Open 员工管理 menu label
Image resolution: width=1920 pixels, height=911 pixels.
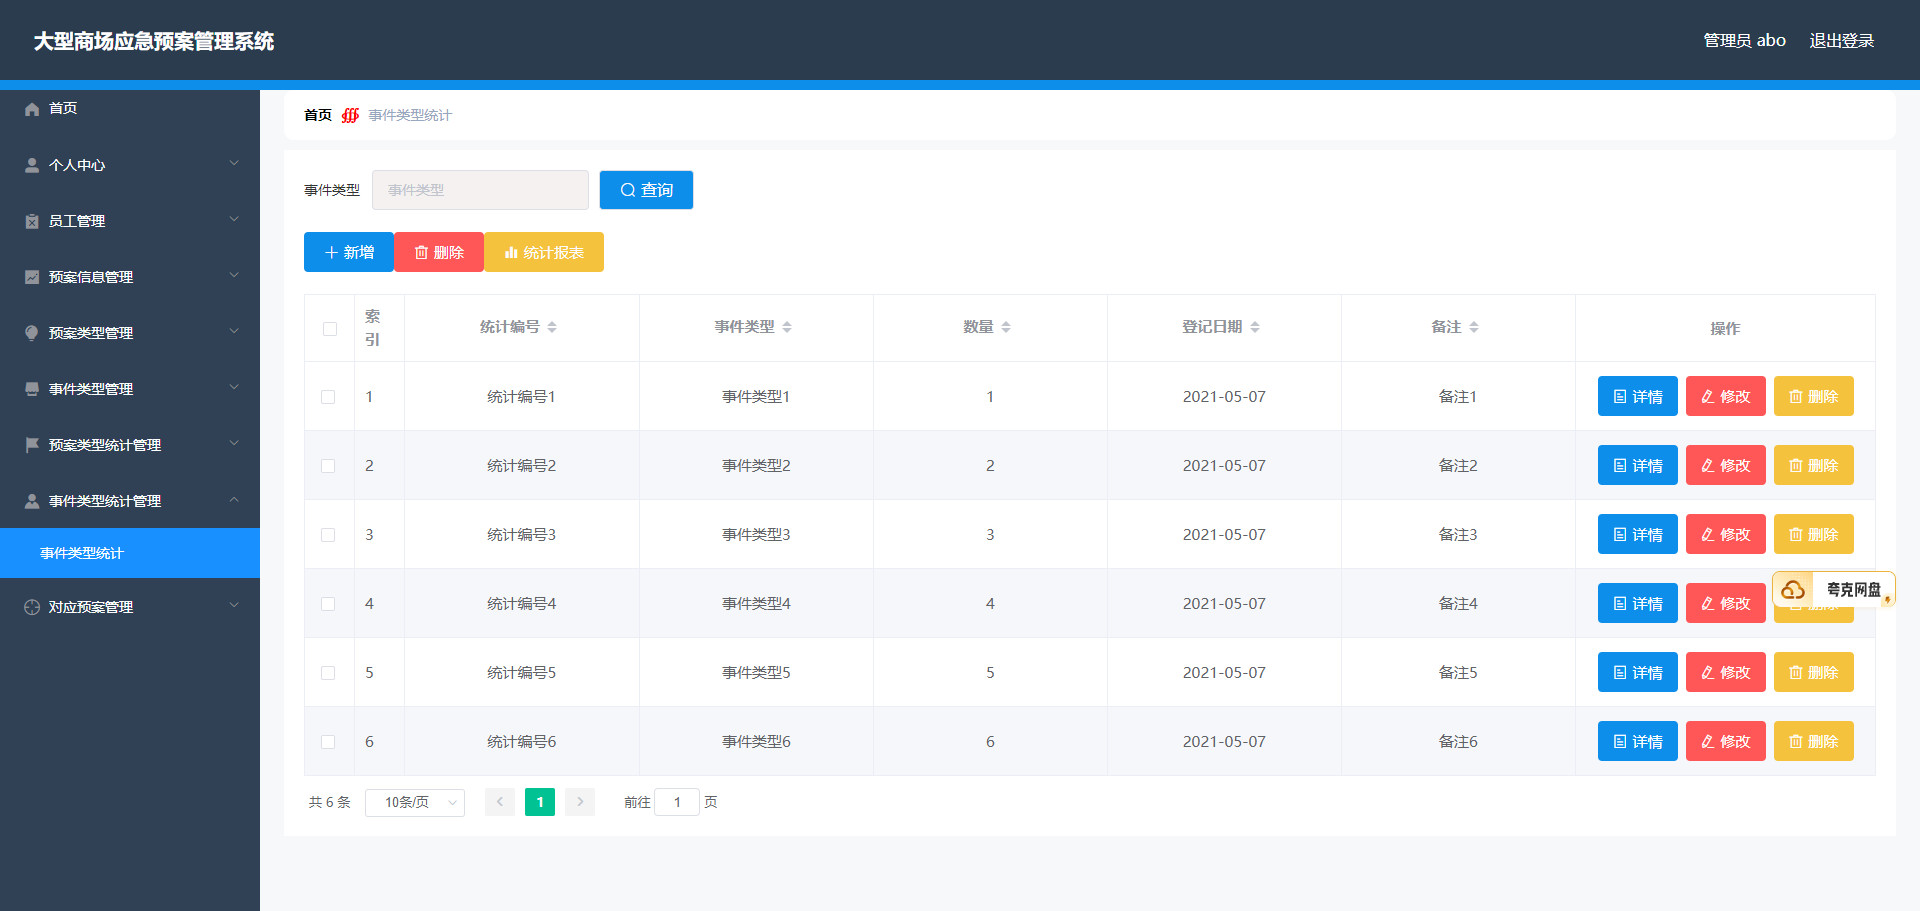77,221
